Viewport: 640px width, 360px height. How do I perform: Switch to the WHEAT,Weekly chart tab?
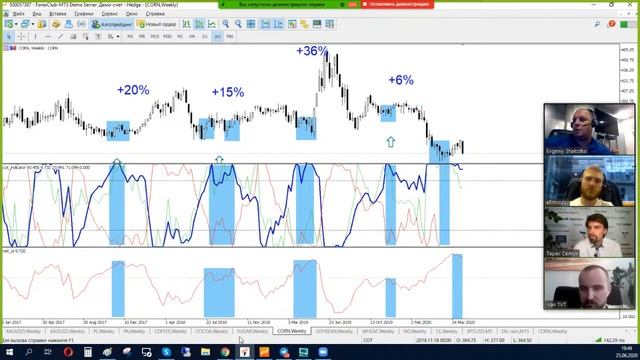378,331
